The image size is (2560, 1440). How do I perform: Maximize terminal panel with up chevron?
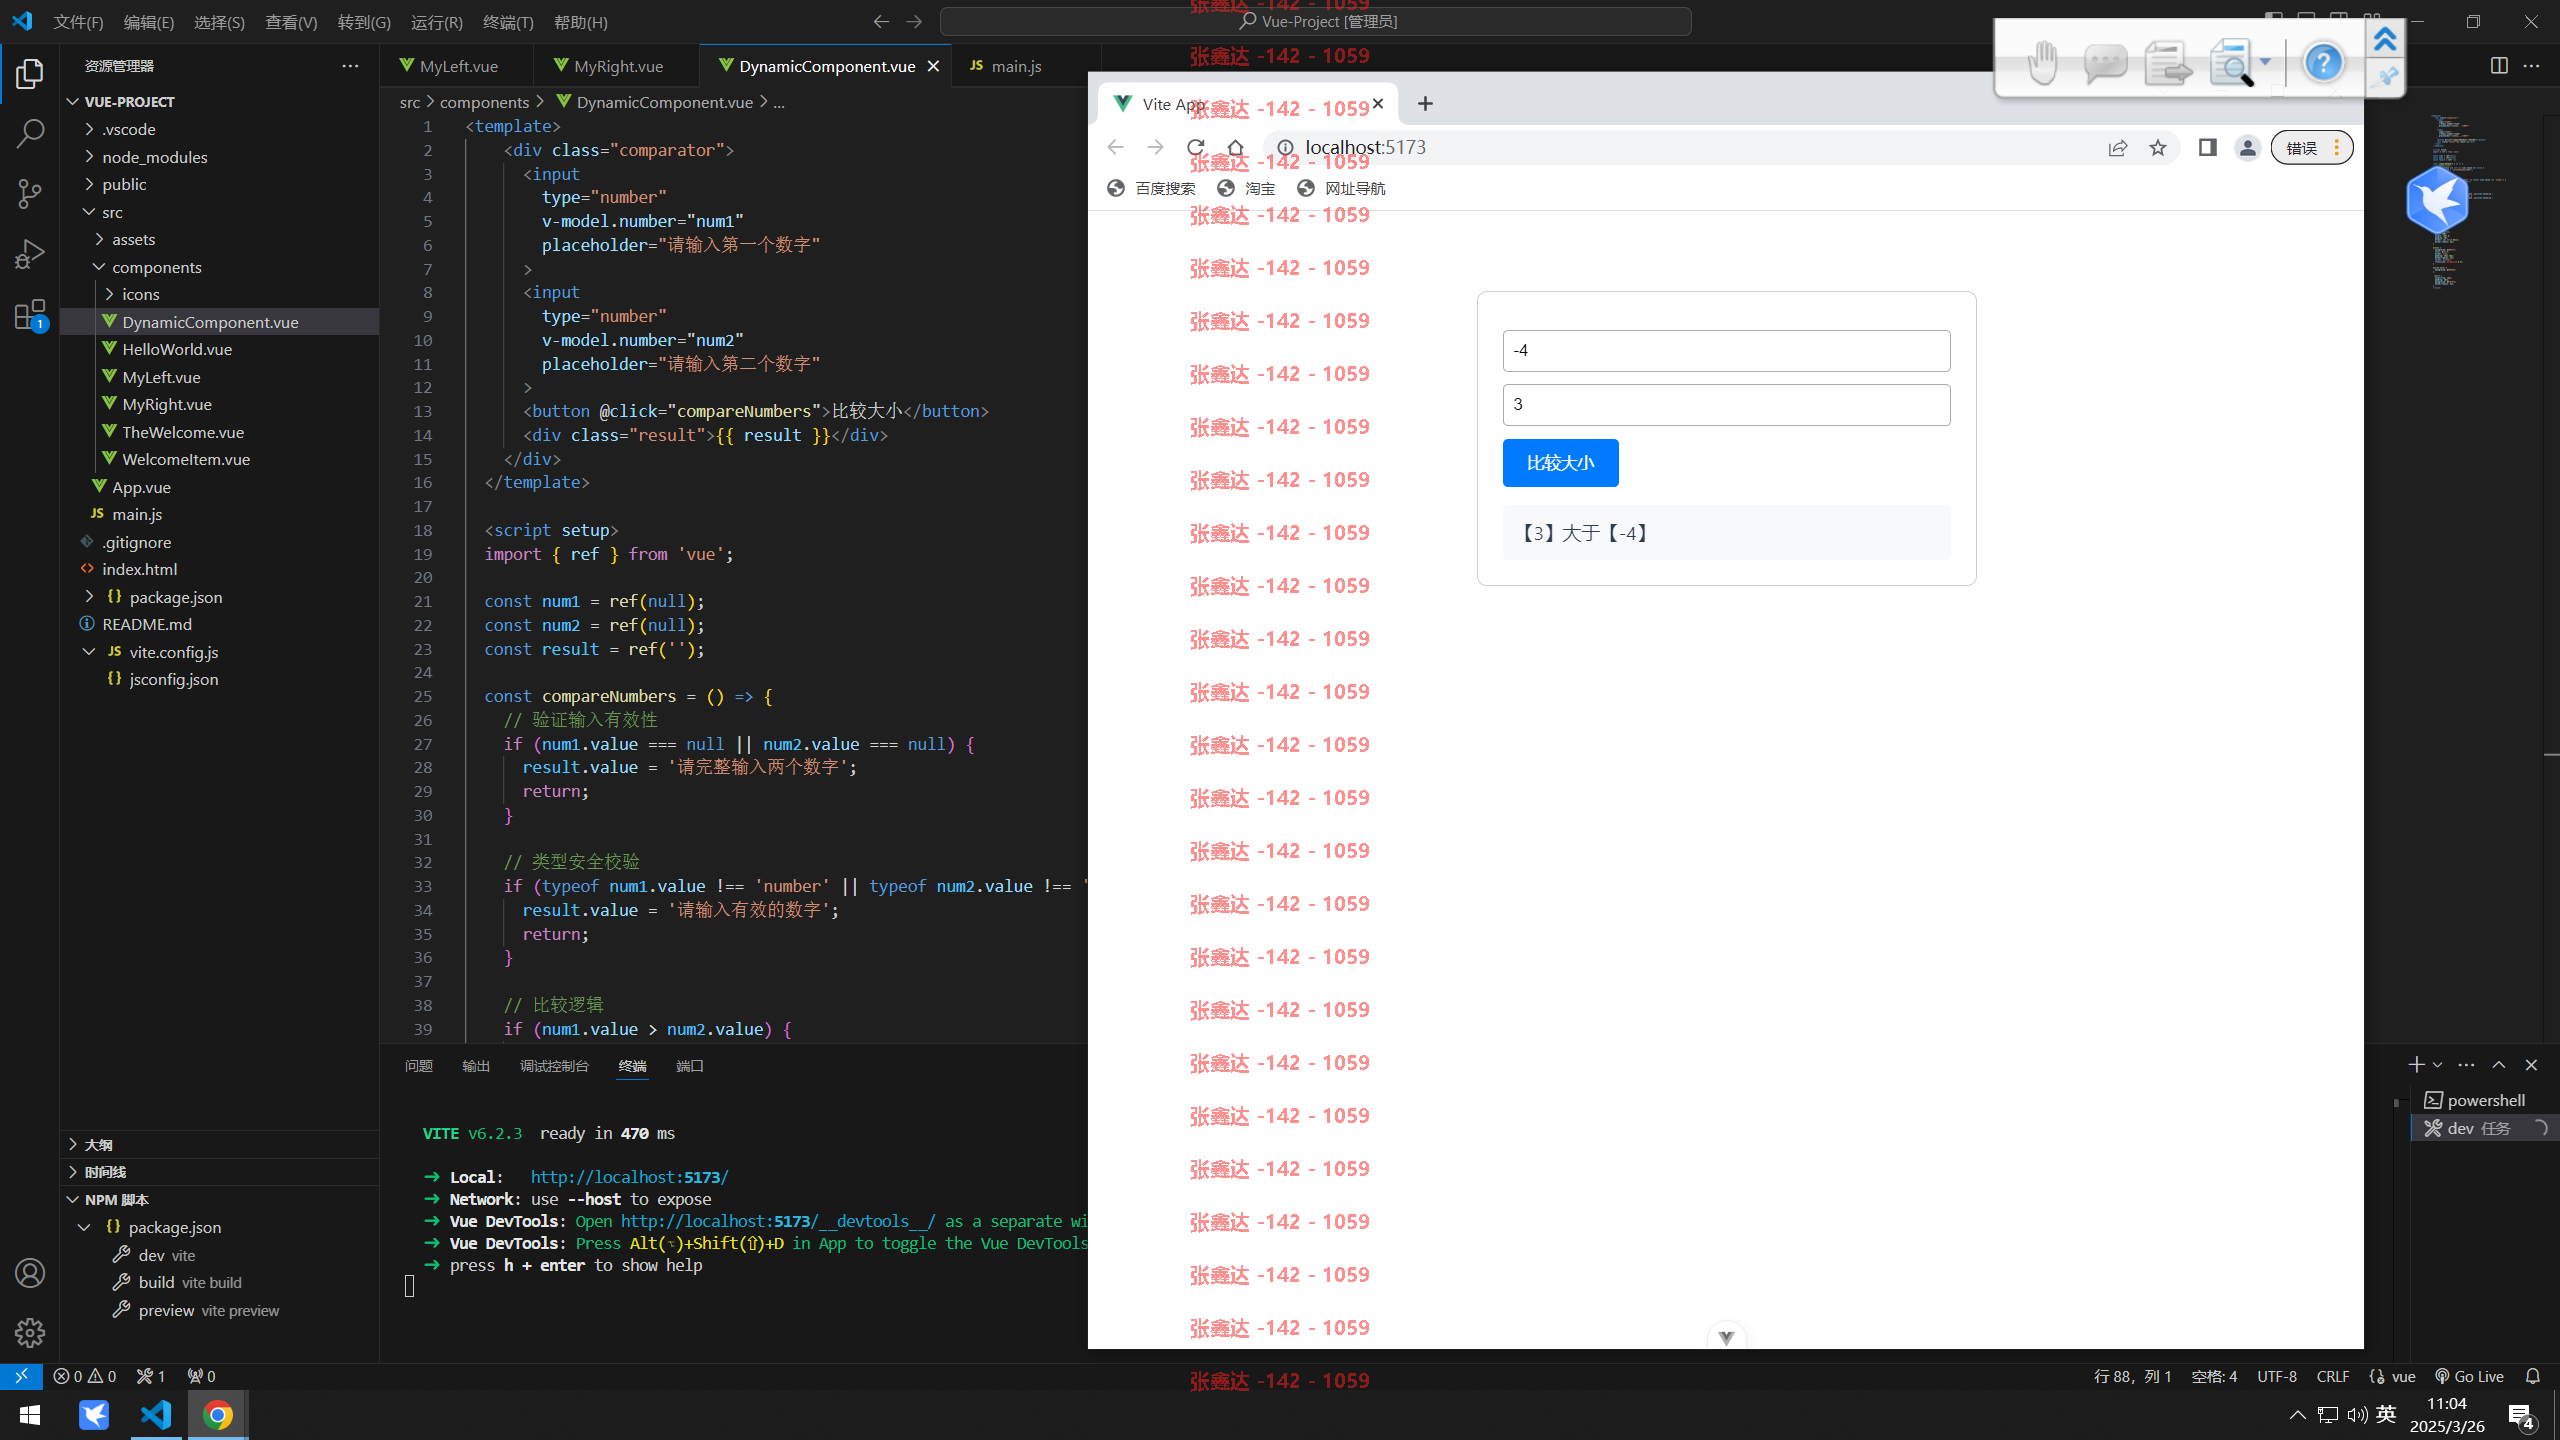(x=2498, y=1065)
